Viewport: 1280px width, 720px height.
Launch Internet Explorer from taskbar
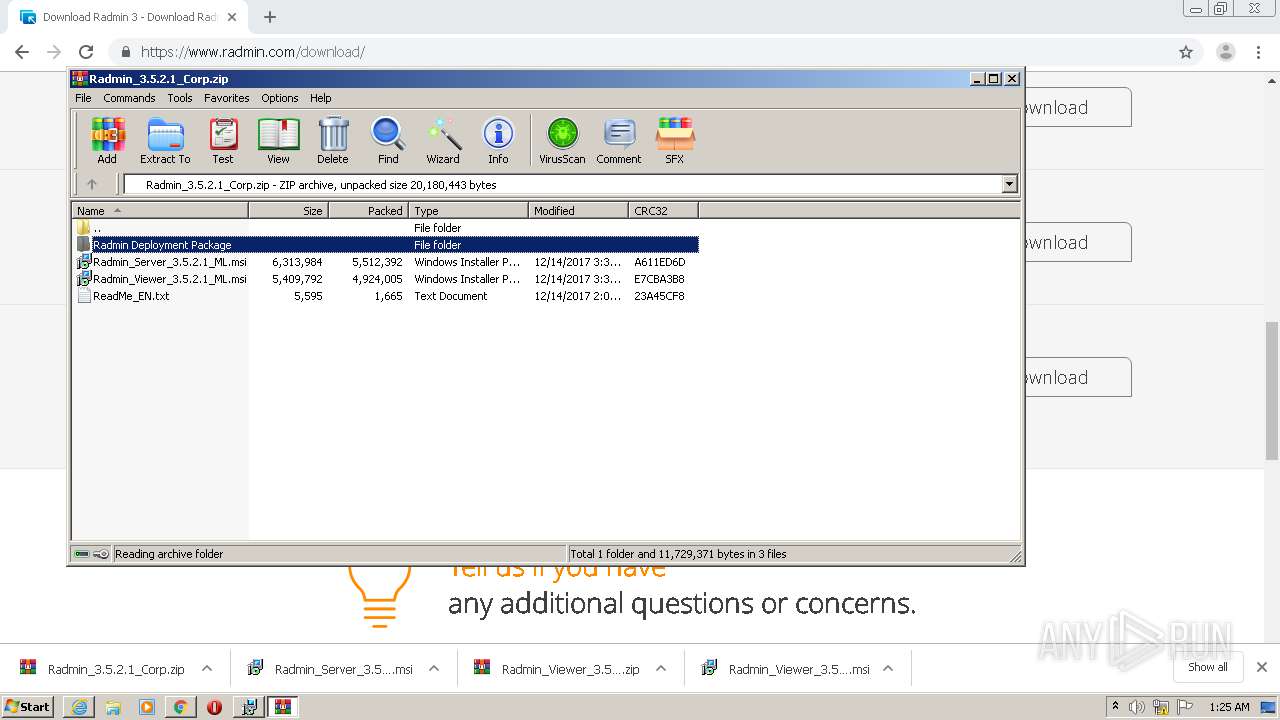pos(79,707)
